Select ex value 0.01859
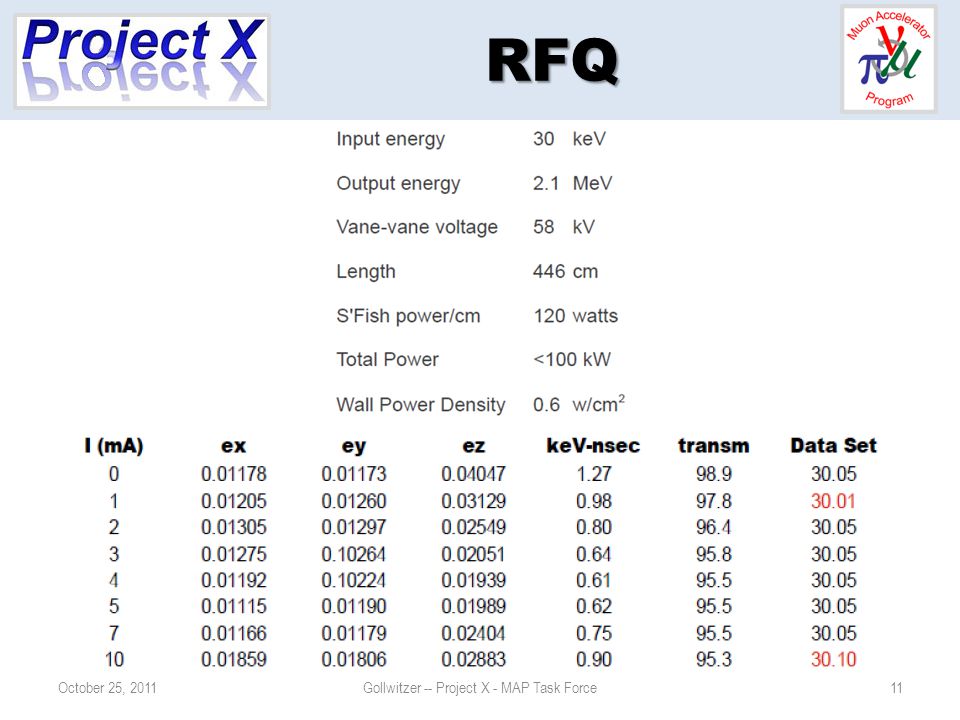The width and height of the screenshot is (960, 720). (x=234, y=660)
